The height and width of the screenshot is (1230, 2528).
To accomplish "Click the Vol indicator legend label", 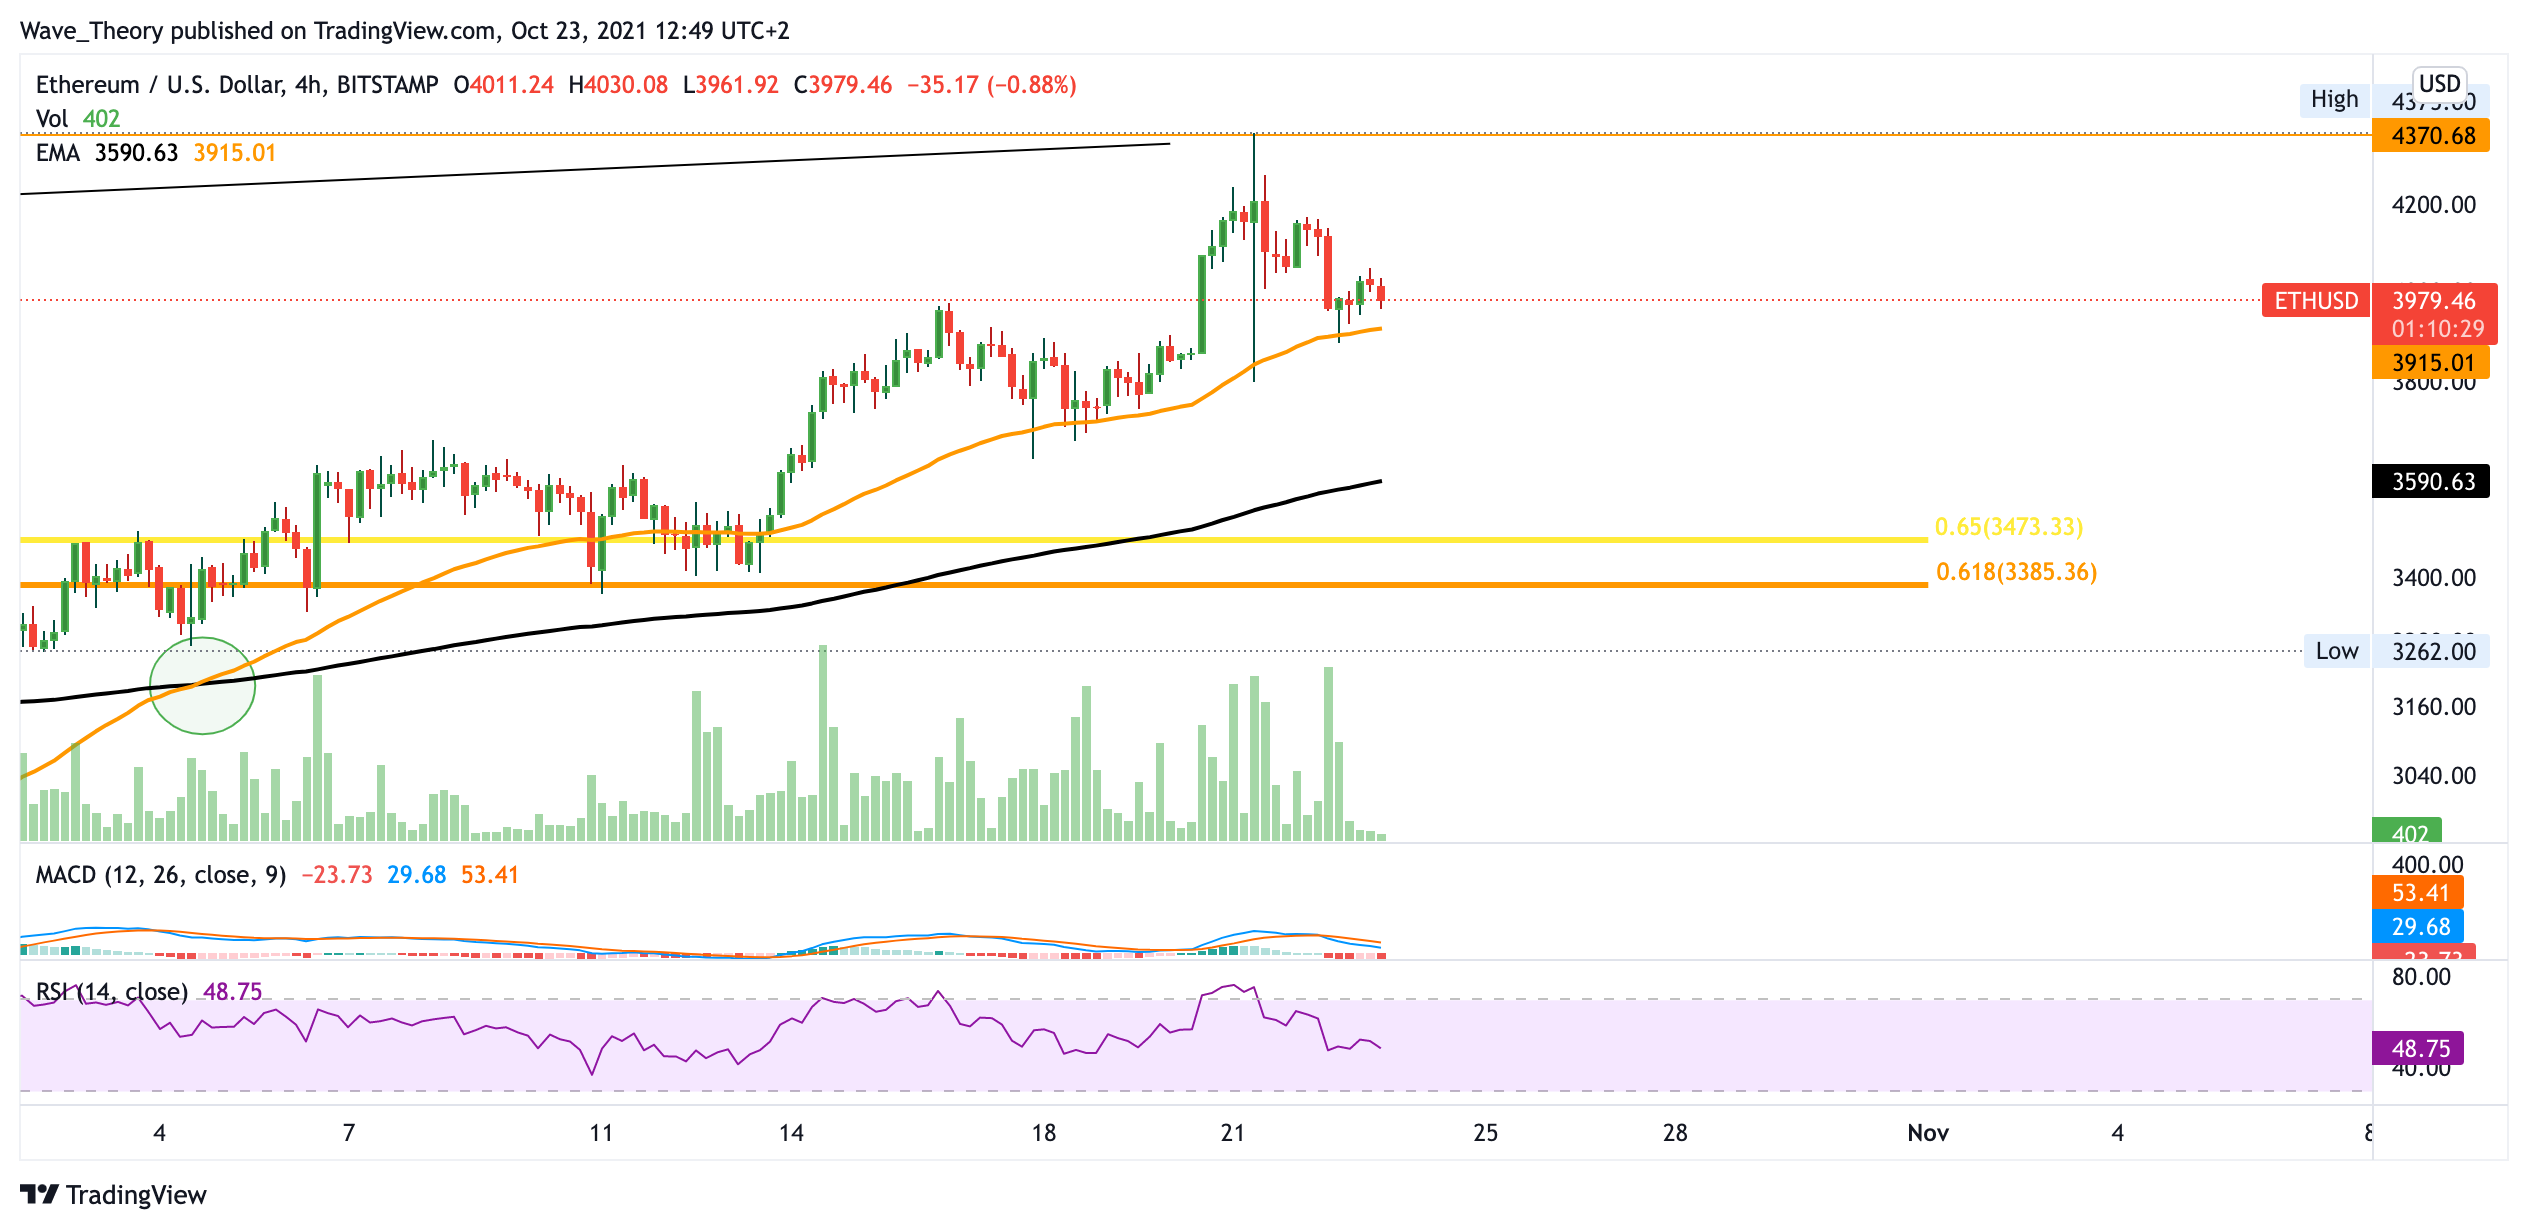I will point(51,119).
